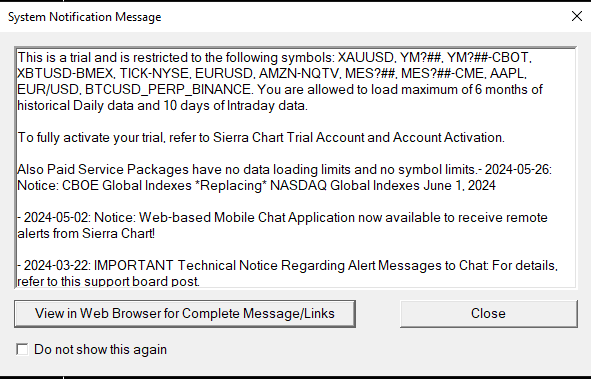
Task: Click 'alerts from Sierra Chart!' text
Action: [86, 234]
